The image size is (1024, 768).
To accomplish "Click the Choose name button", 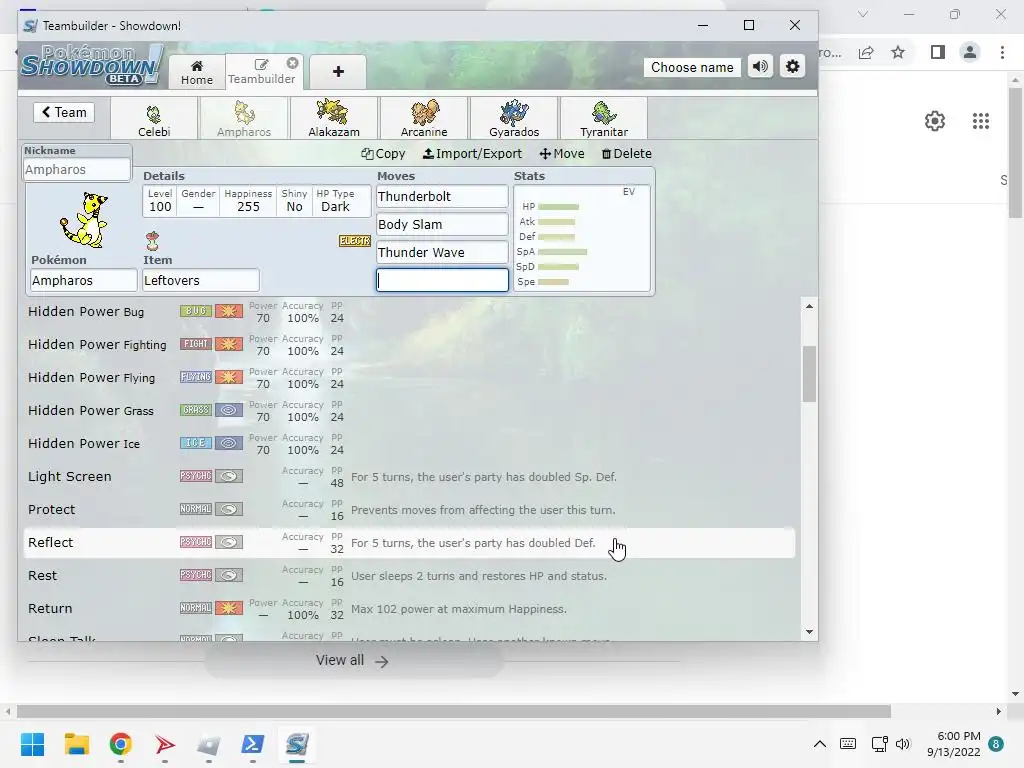I will click(x=692, y=67).
